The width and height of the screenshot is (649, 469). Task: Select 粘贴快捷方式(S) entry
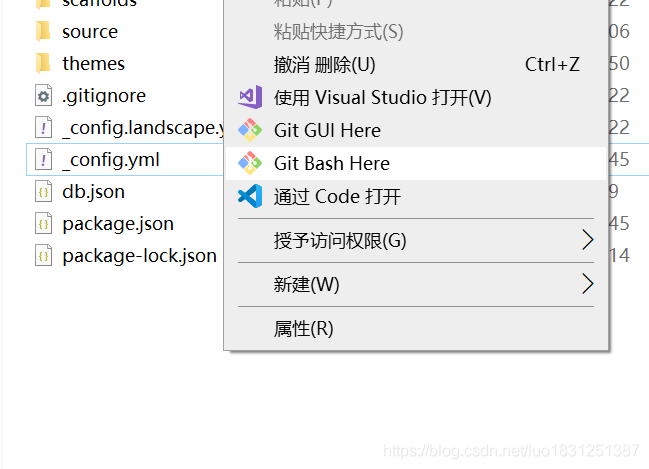click(x=416, y=32)
